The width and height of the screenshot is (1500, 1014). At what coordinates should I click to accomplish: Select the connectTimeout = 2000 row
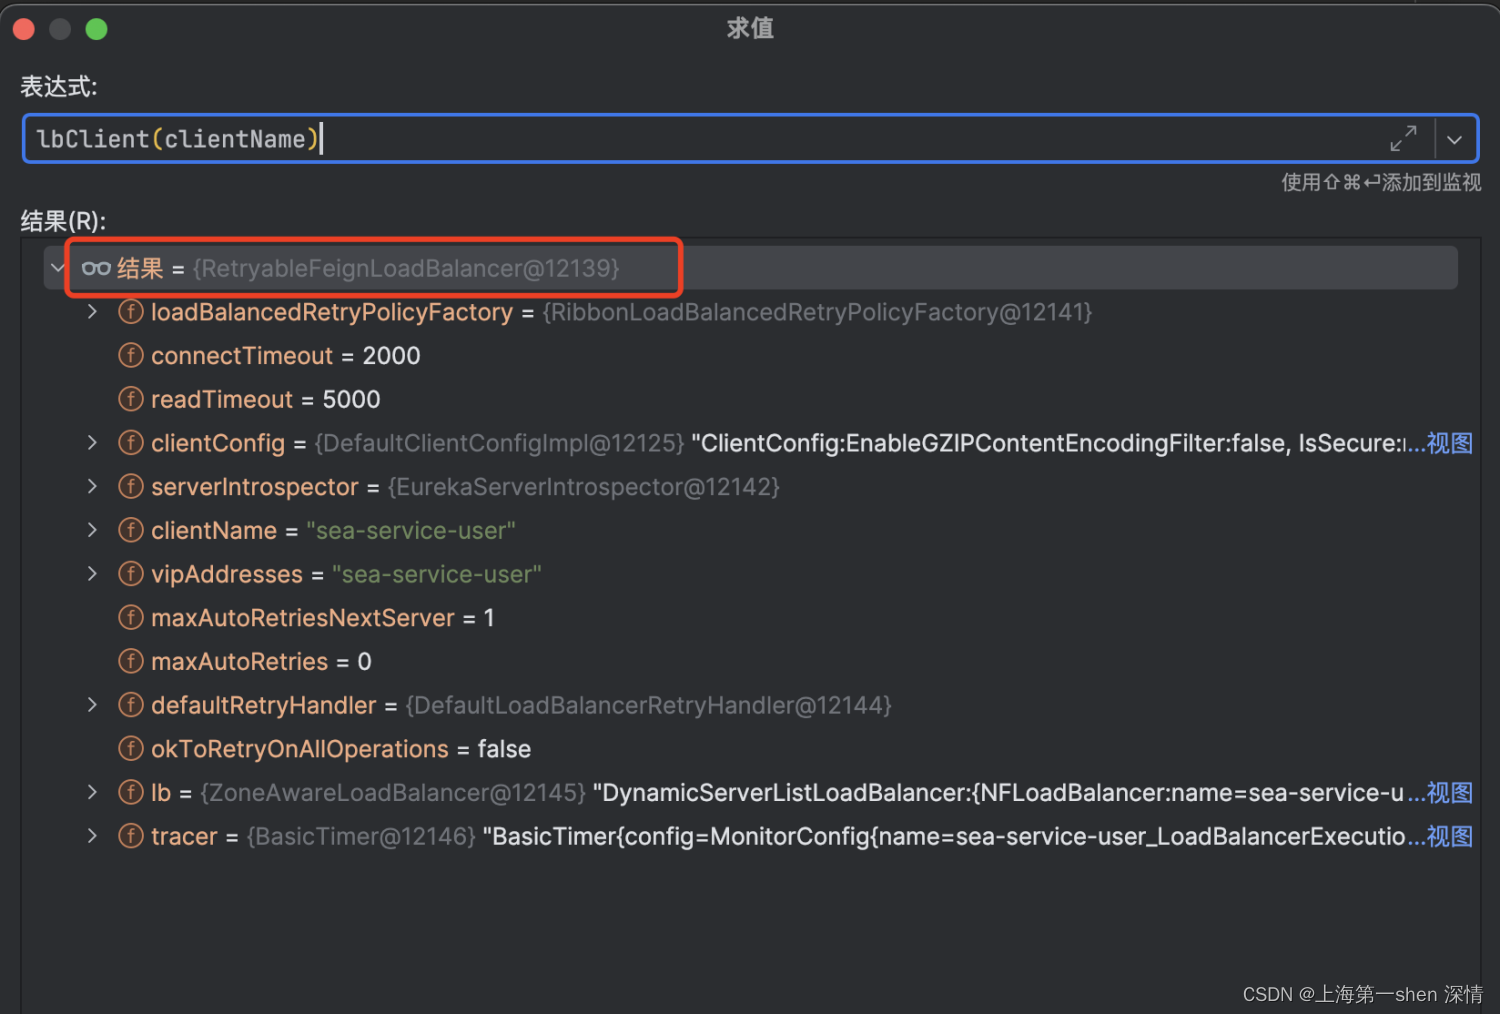pos(750,355)
